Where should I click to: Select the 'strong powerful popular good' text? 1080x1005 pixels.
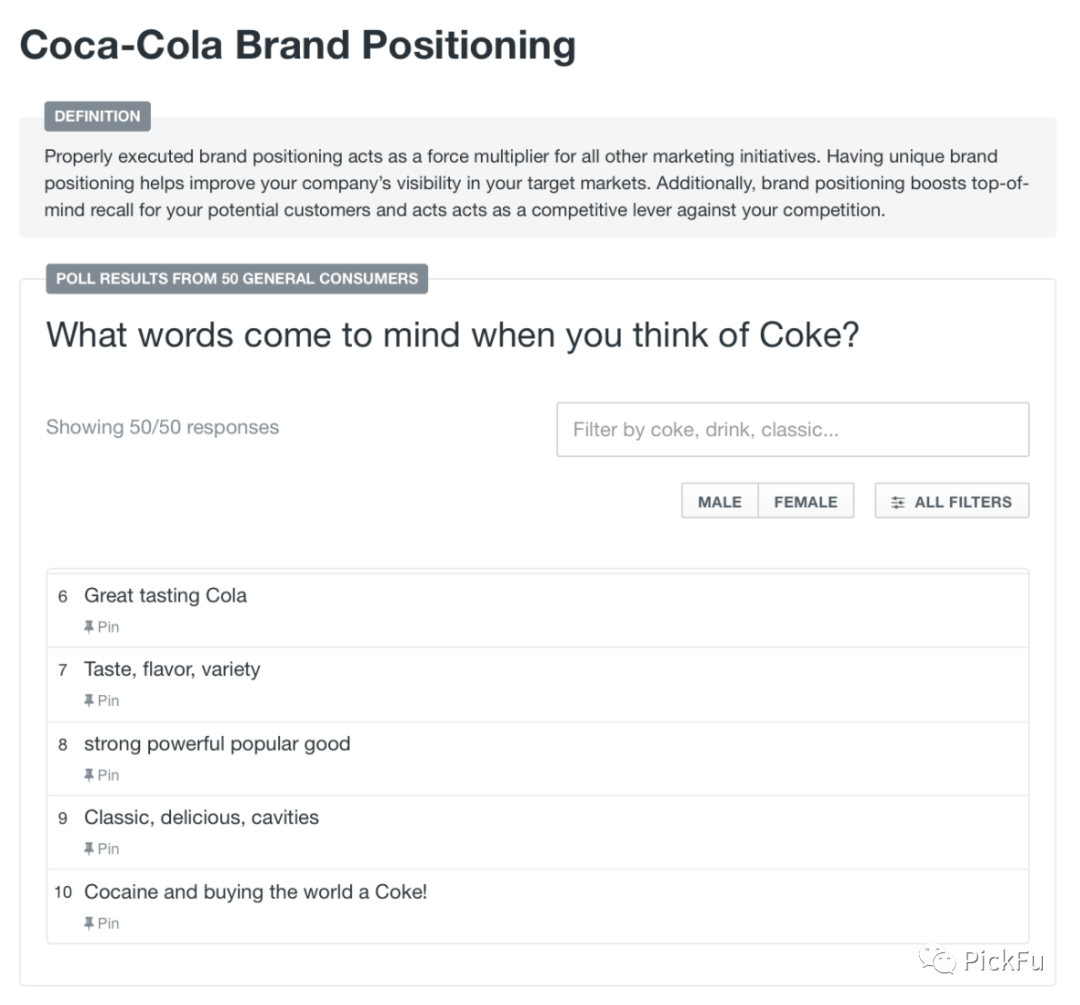(217, 744)
